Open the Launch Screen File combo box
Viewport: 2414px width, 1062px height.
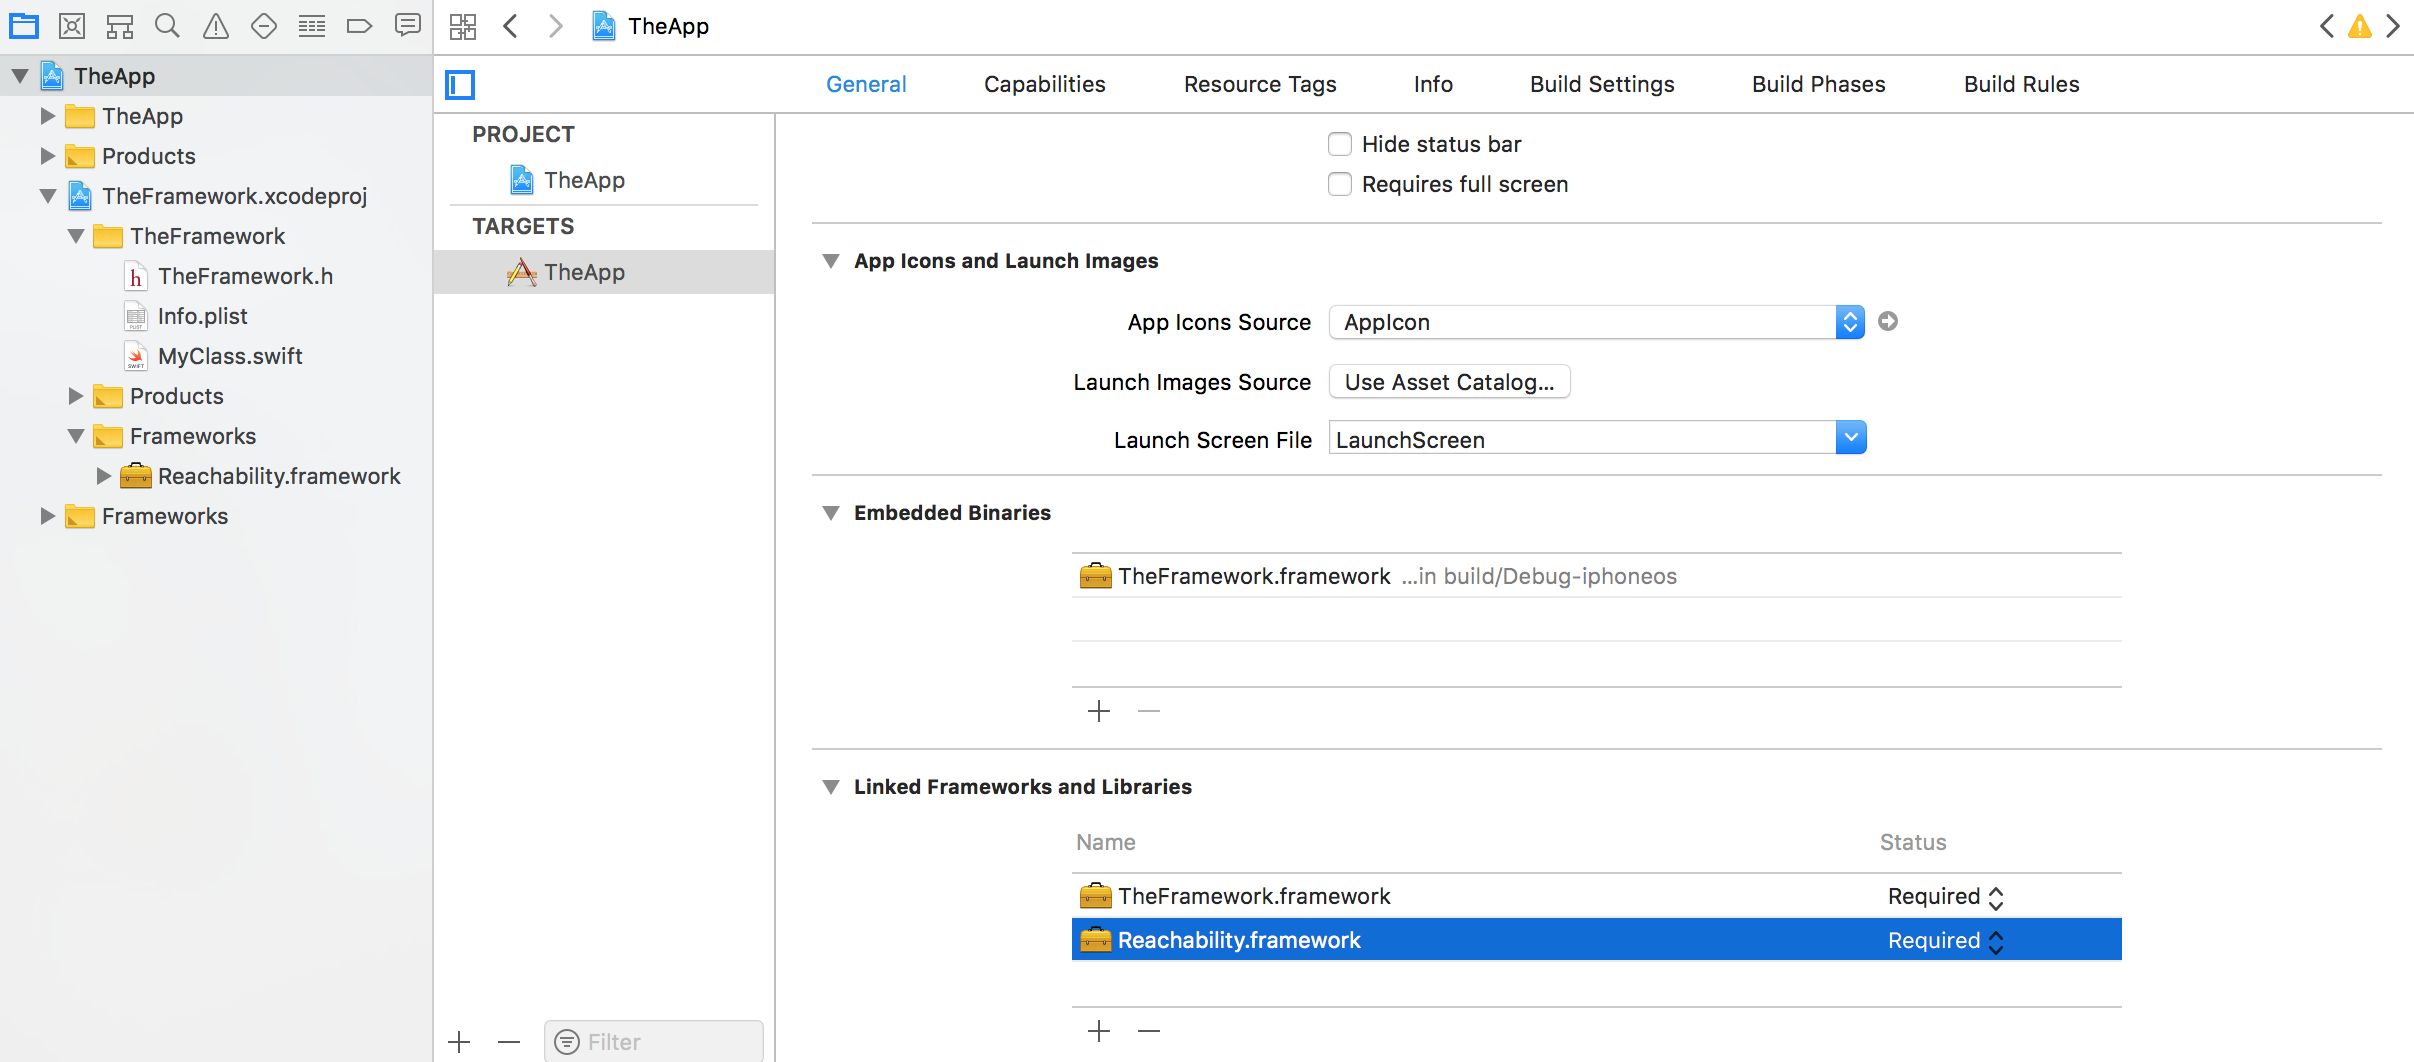(1850, 438)
